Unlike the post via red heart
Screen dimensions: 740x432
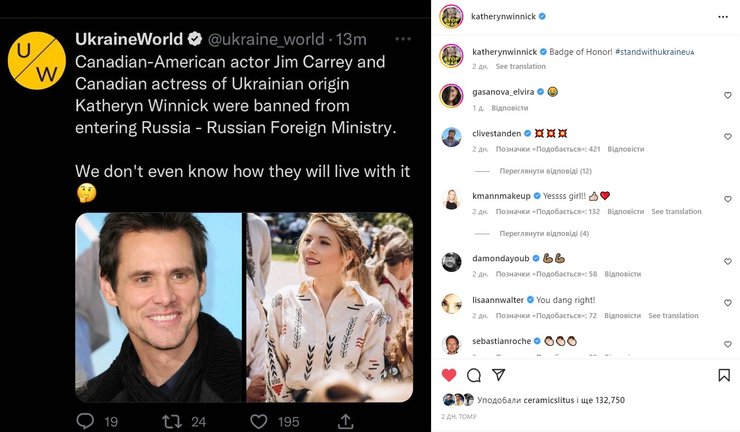click(x=449, y=375)
